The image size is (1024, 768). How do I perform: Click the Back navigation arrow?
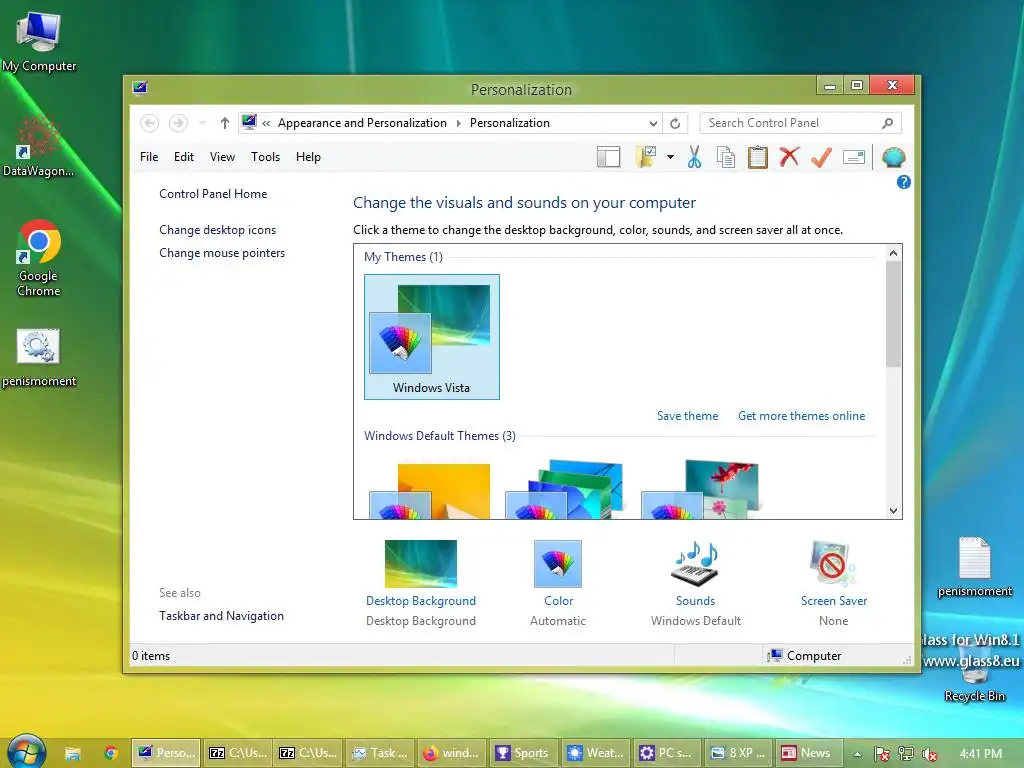[150, 123]
